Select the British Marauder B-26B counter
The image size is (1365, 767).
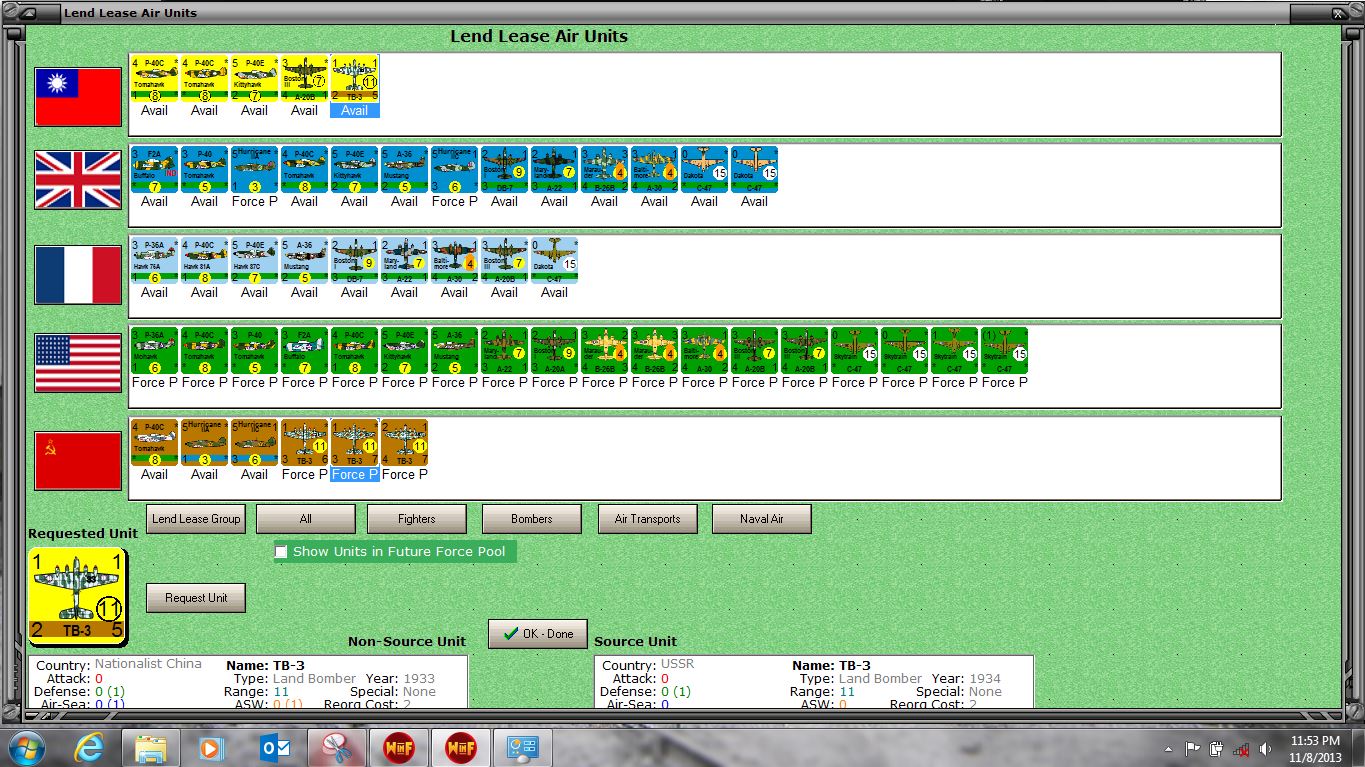tap(604, 170)
